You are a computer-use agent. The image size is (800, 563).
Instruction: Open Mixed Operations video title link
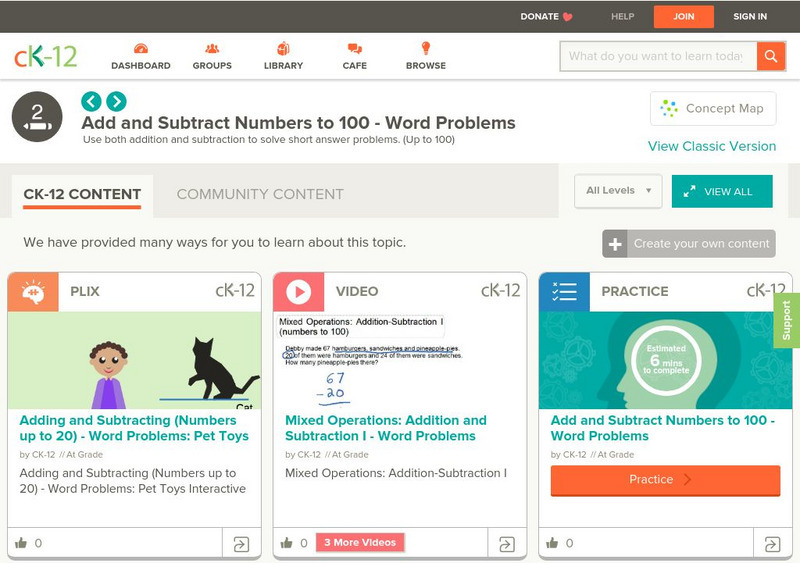point(386,428)
